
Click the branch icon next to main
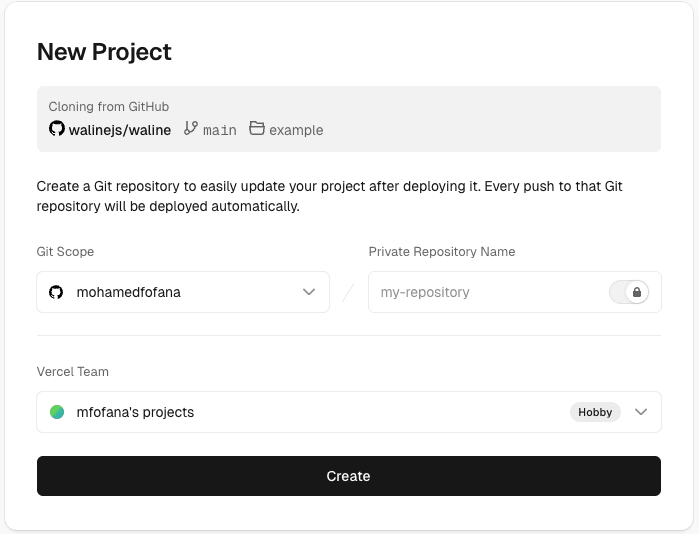pyautogui.click(x=191, y=129)
